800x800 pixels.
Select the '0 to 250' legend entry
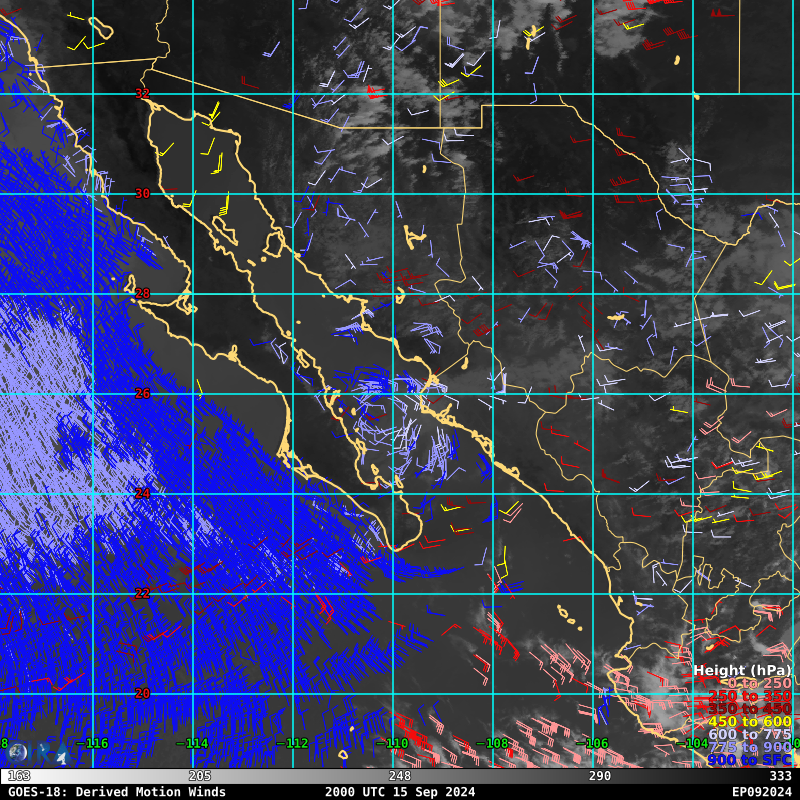(760, 683)
